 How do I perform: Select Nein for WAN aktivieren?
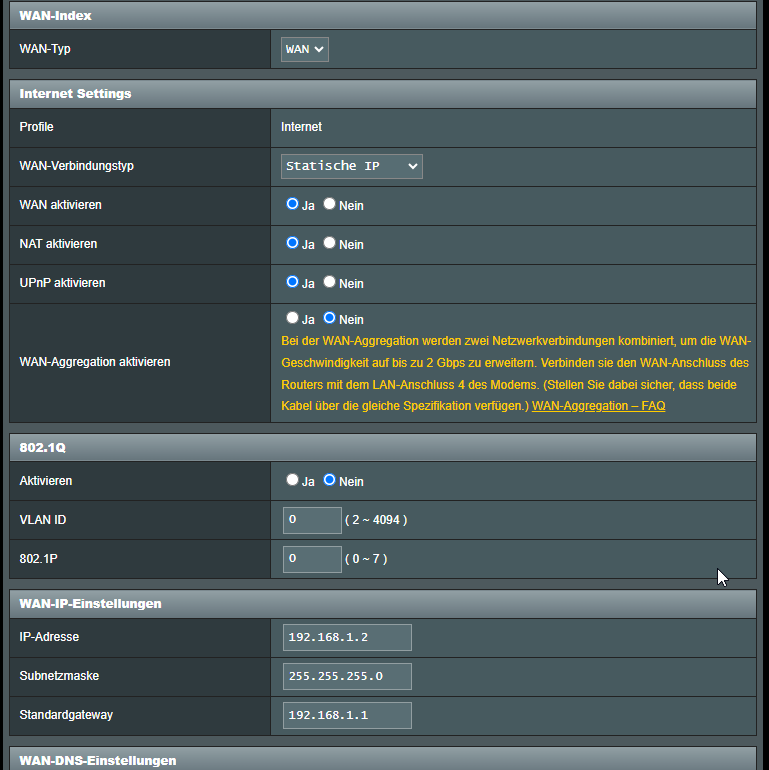click(330, 204)
